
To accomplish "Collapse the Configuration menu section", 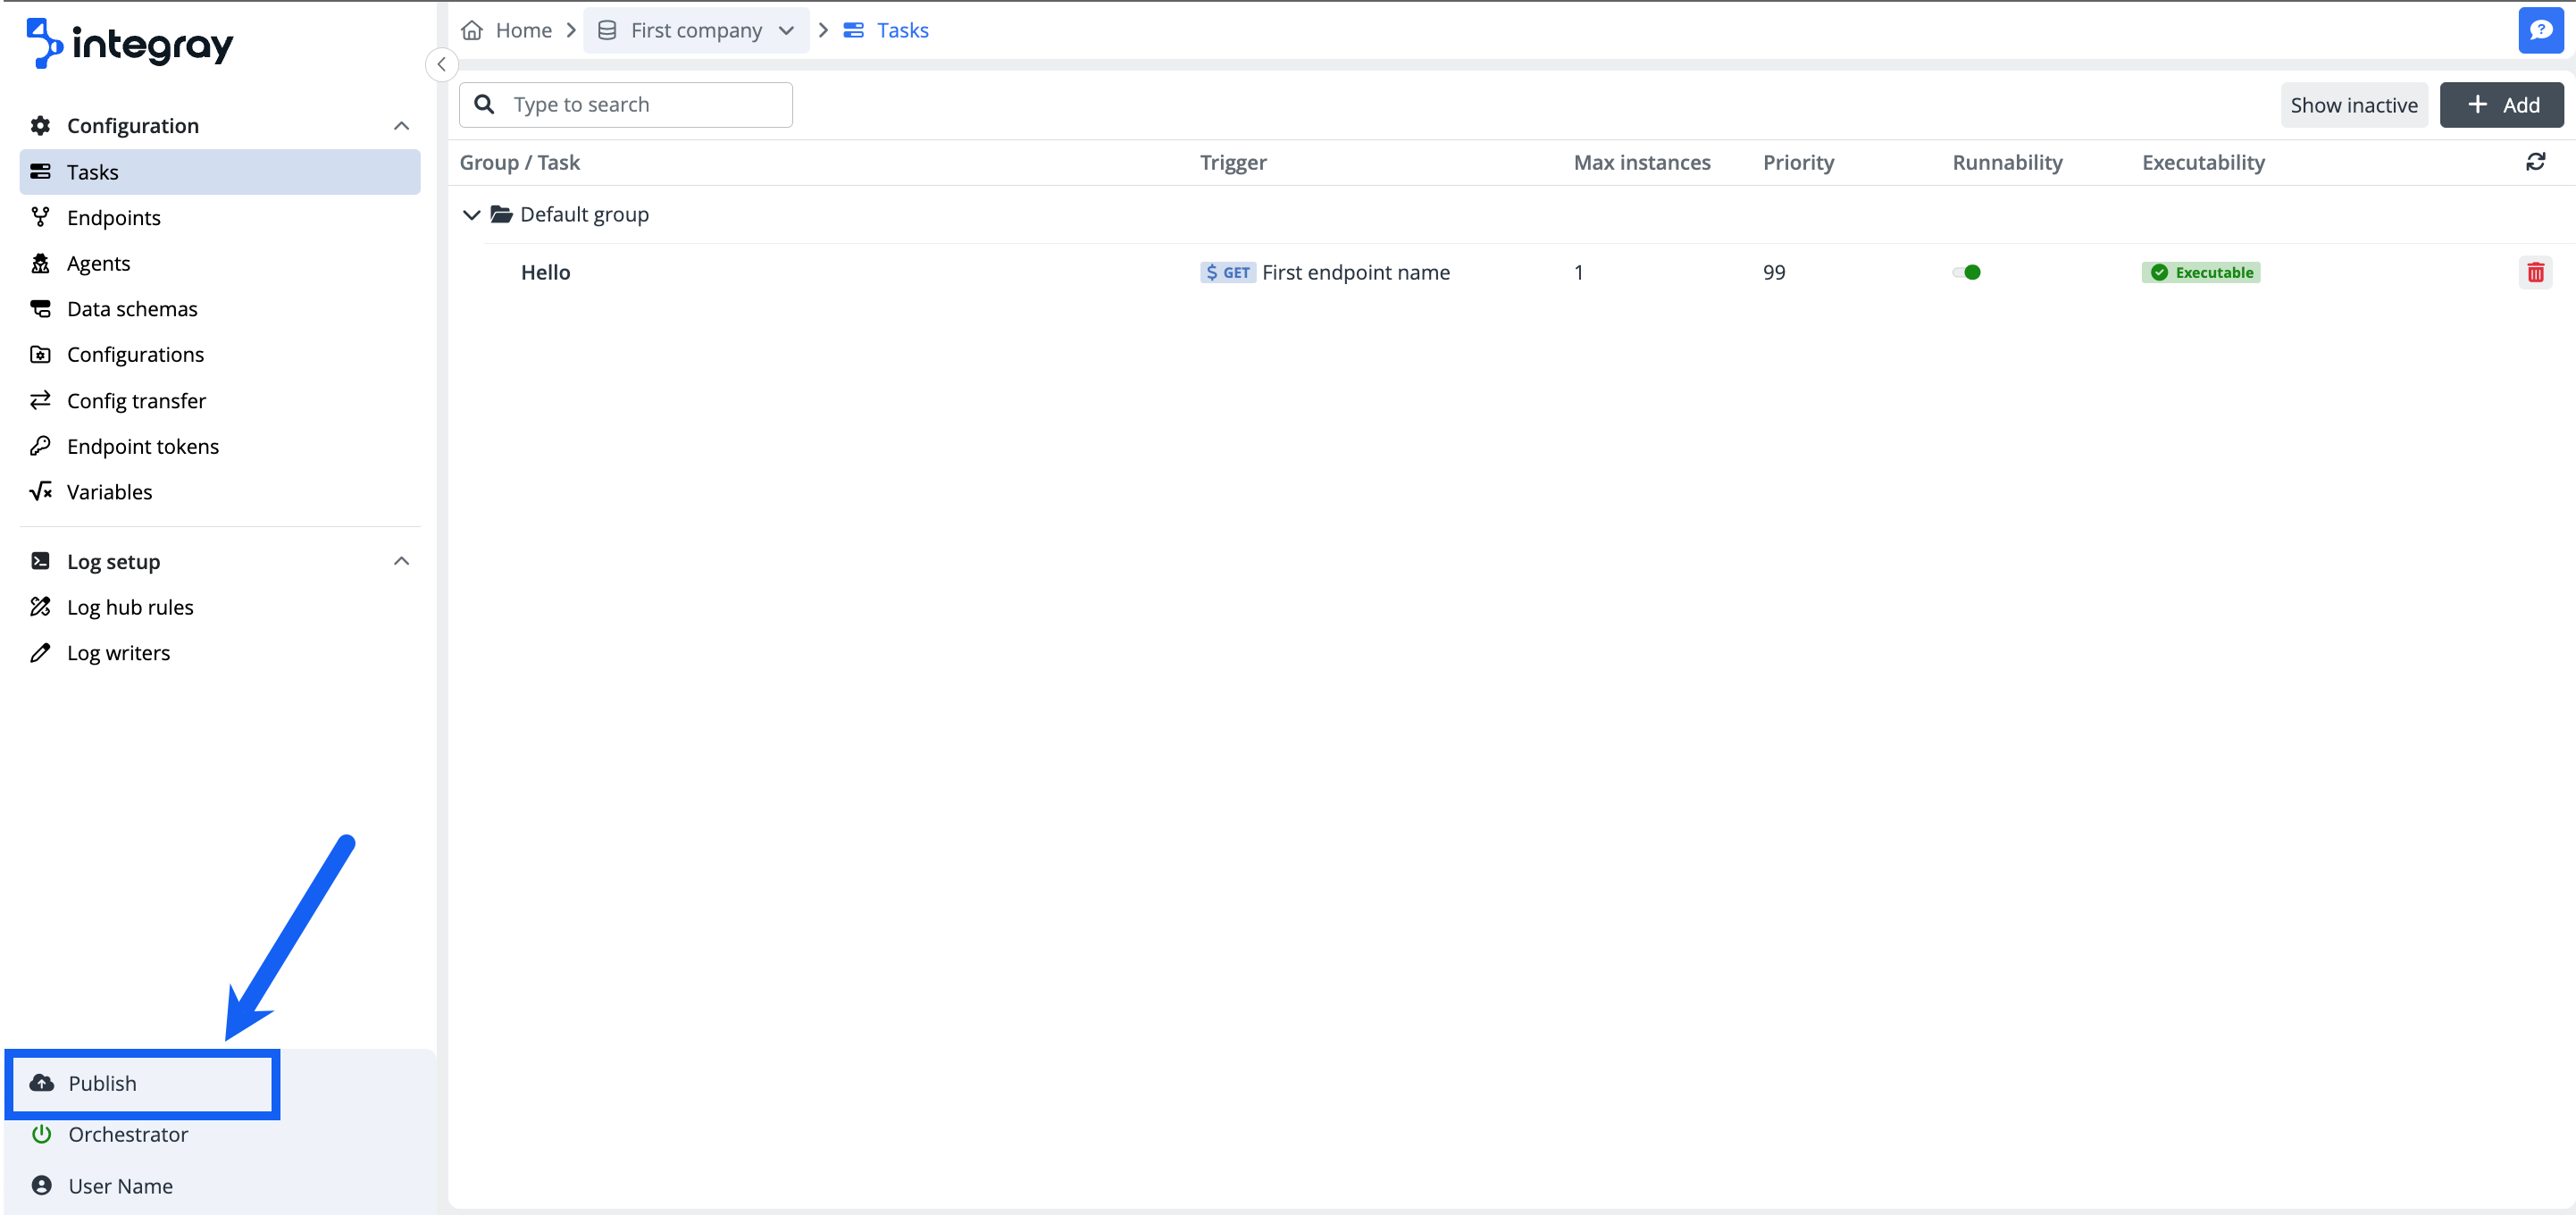I will point(401,126).
